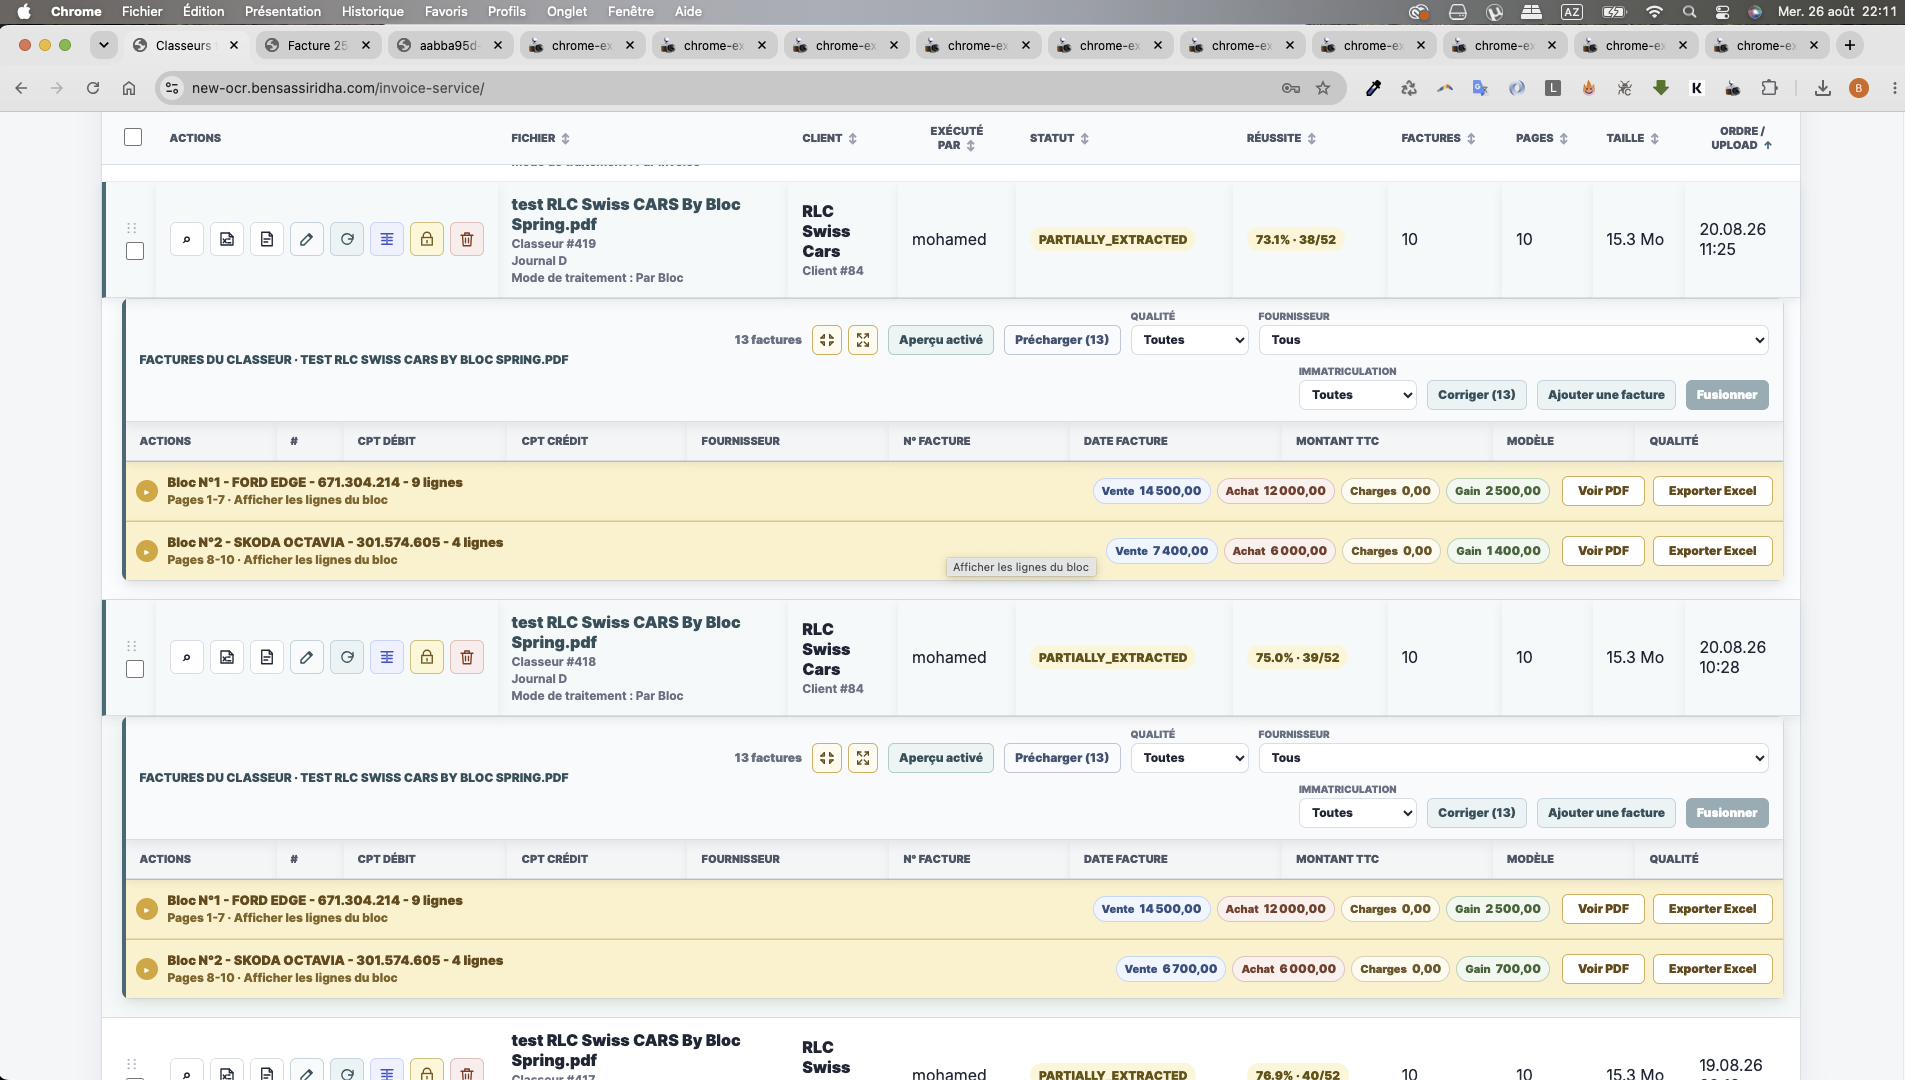The height and width of the screenshot is (1080, 1905).
Task: Expand Bloc N°1 FORD EDGE in Classeur #419
Action: (x=147, y=491)
